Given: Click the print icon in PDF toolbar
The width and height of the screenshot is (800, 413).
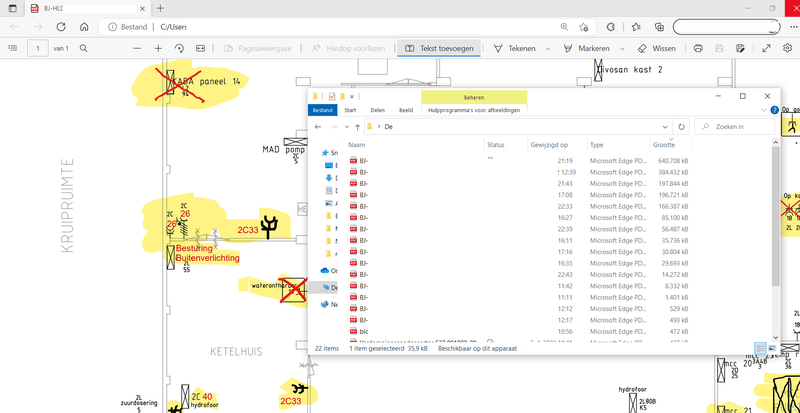Looking at the screenshot, I should (x=698, y=48).
